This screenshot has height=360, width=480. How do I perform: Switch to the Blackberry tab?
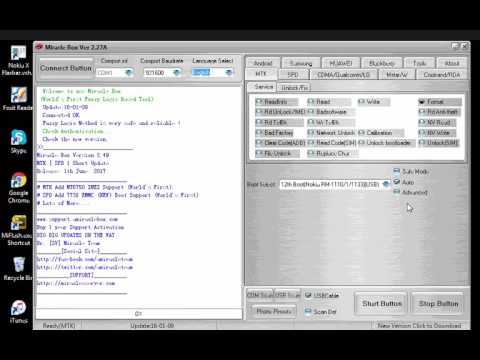(382, 63)
